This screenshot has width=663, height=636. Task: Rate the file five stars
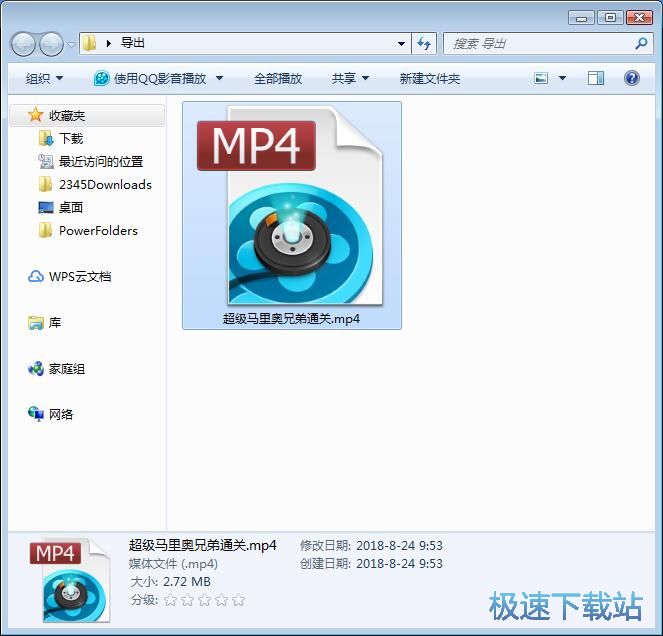point(238,600)
